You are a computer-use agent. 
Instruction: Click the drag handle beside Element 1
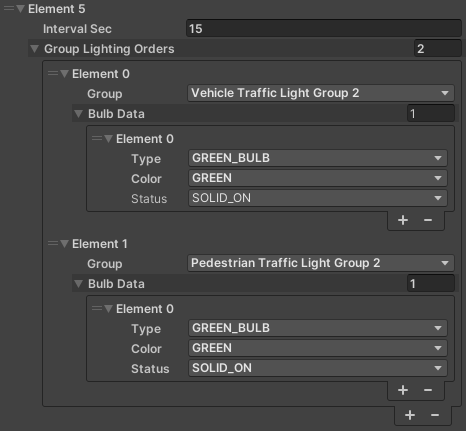click(53, 243)
